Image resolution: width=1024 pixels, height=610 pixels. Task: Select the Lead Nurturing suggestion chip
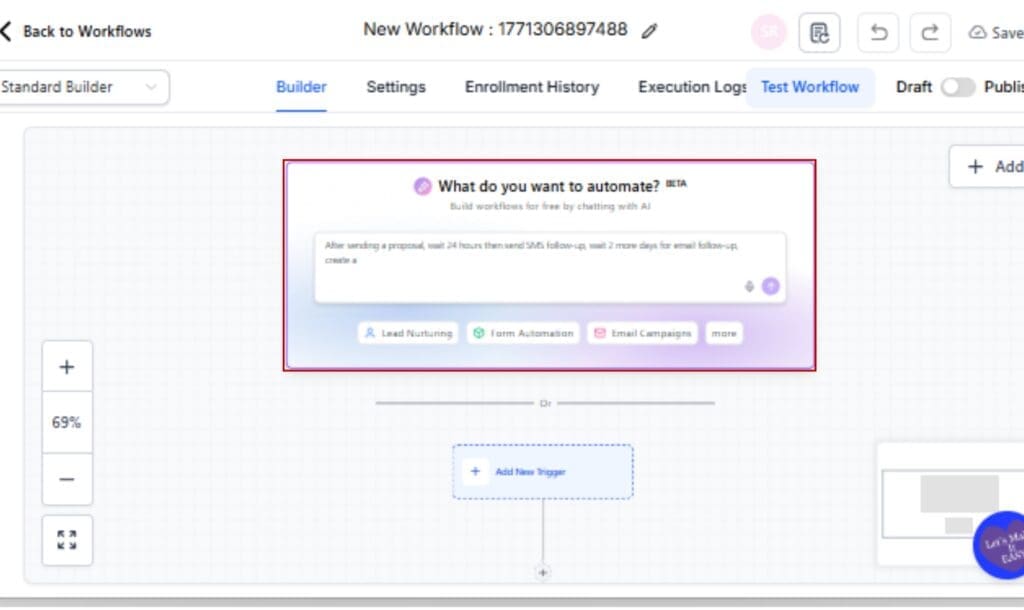(408, 333)
